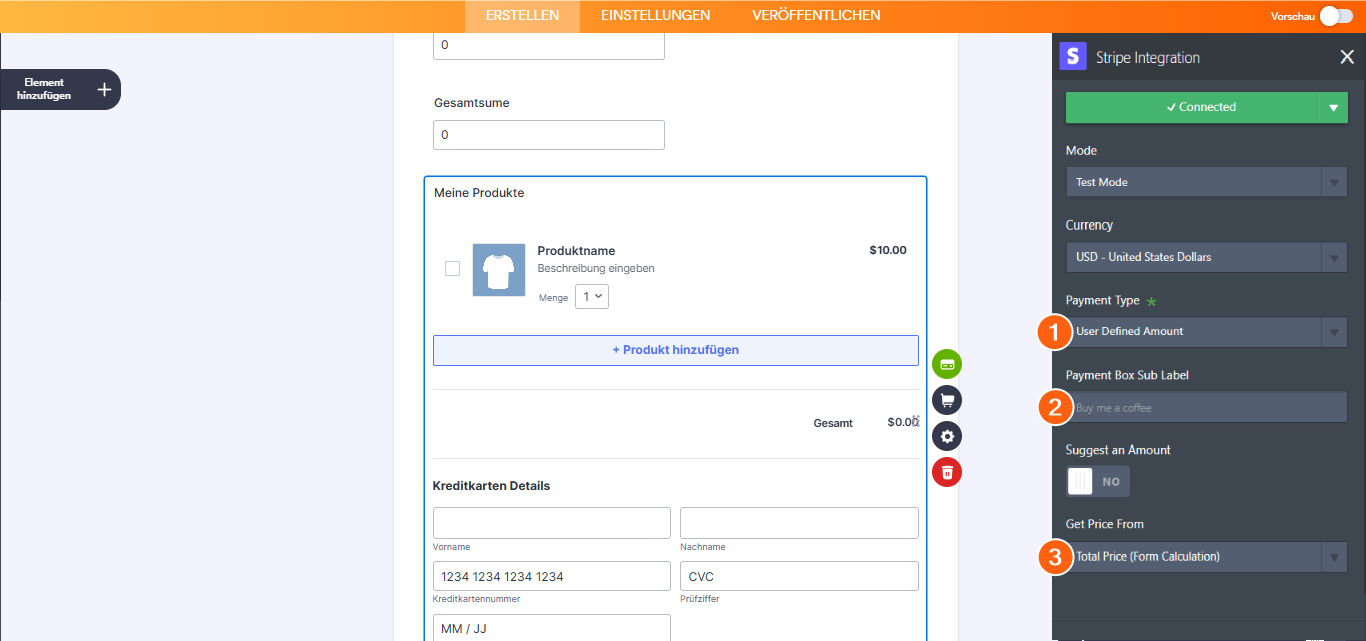Click the Gesamt $0.00 total value

[x=903, y=422]
